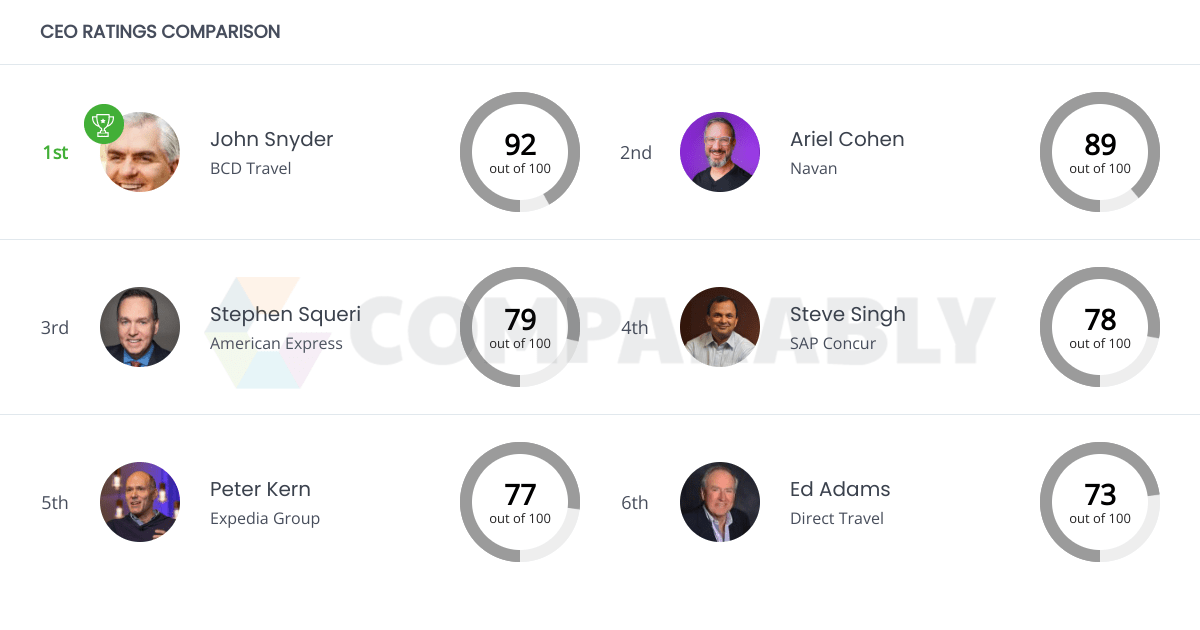Click the 89 out of 100 rating ring

click(x=1100, y=152)
